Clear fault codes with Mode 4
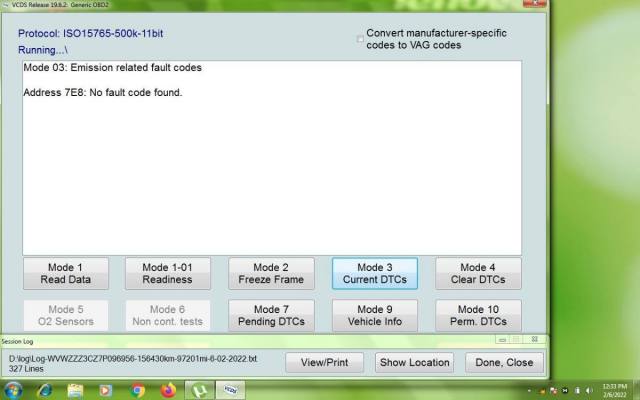 click(478, 274)
